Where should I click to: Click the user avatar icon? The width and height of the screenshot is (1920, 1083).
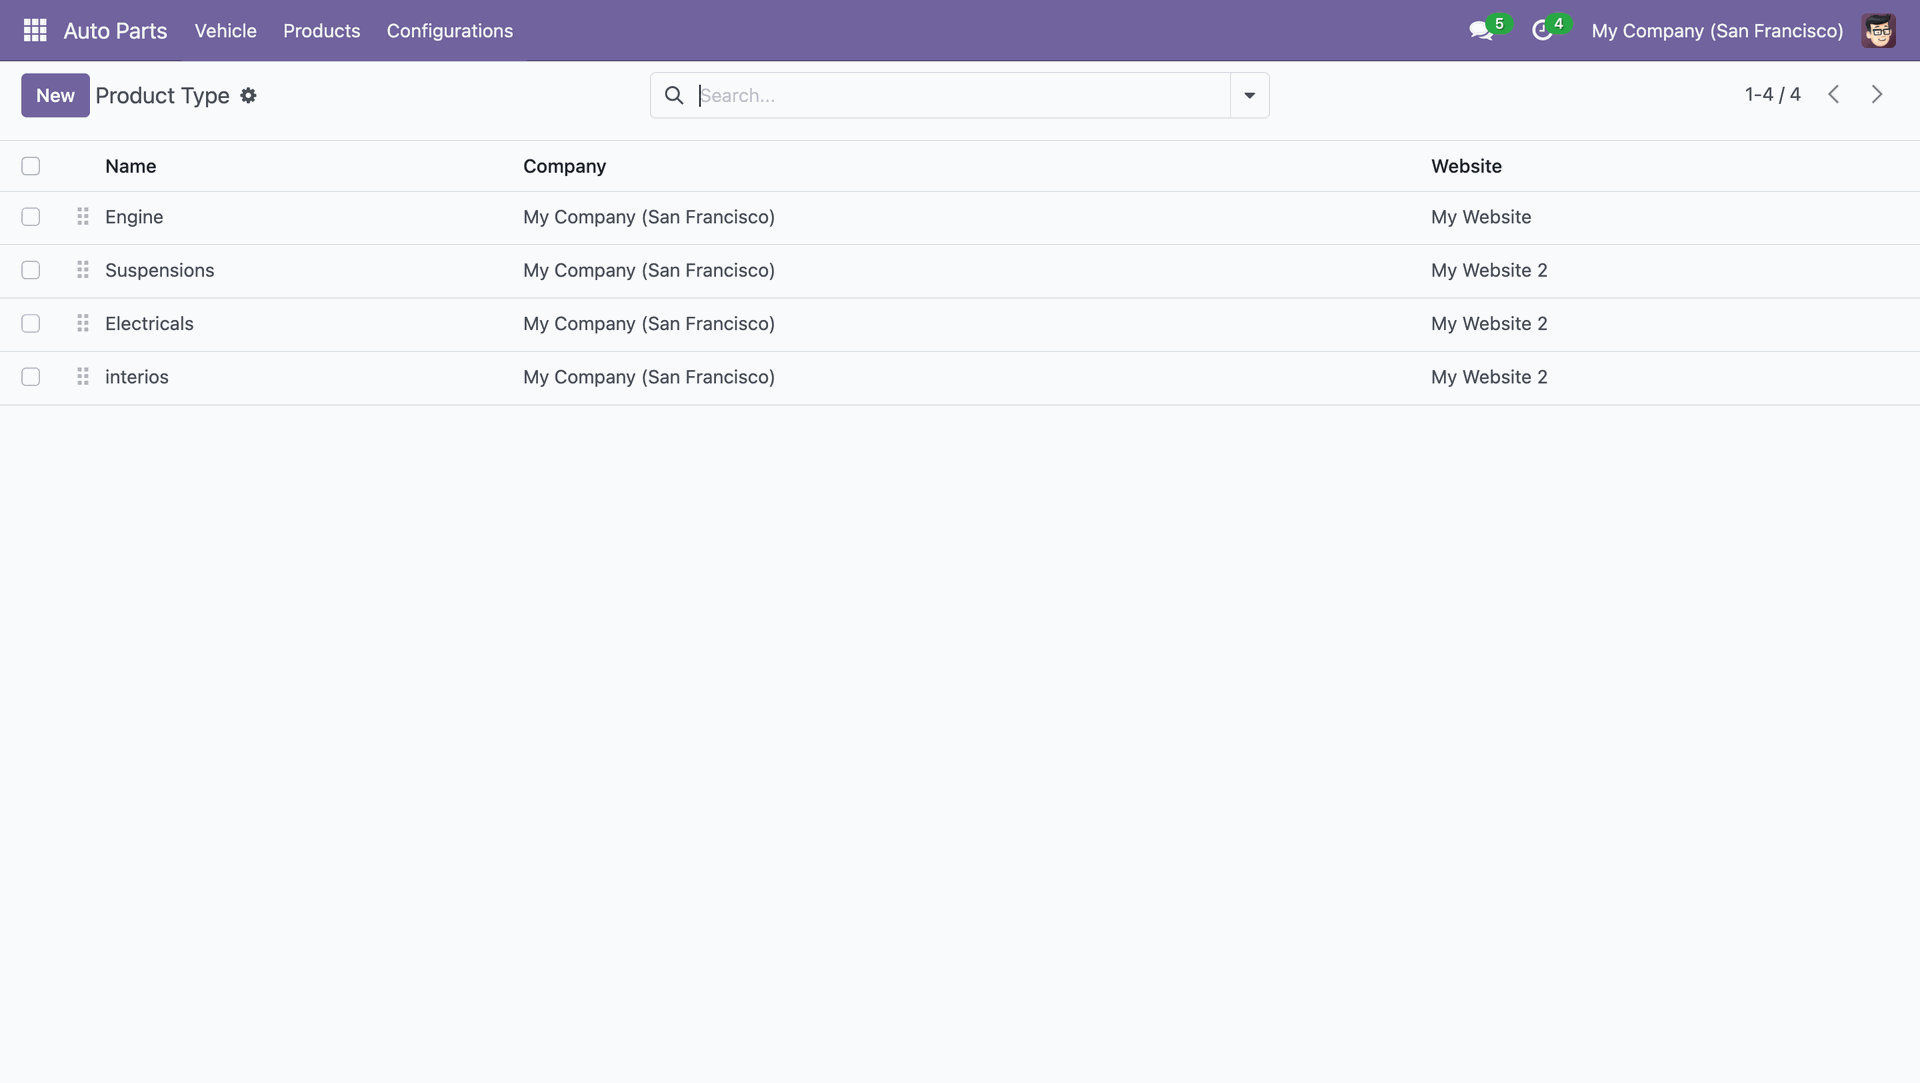(x=1878, y=31)
